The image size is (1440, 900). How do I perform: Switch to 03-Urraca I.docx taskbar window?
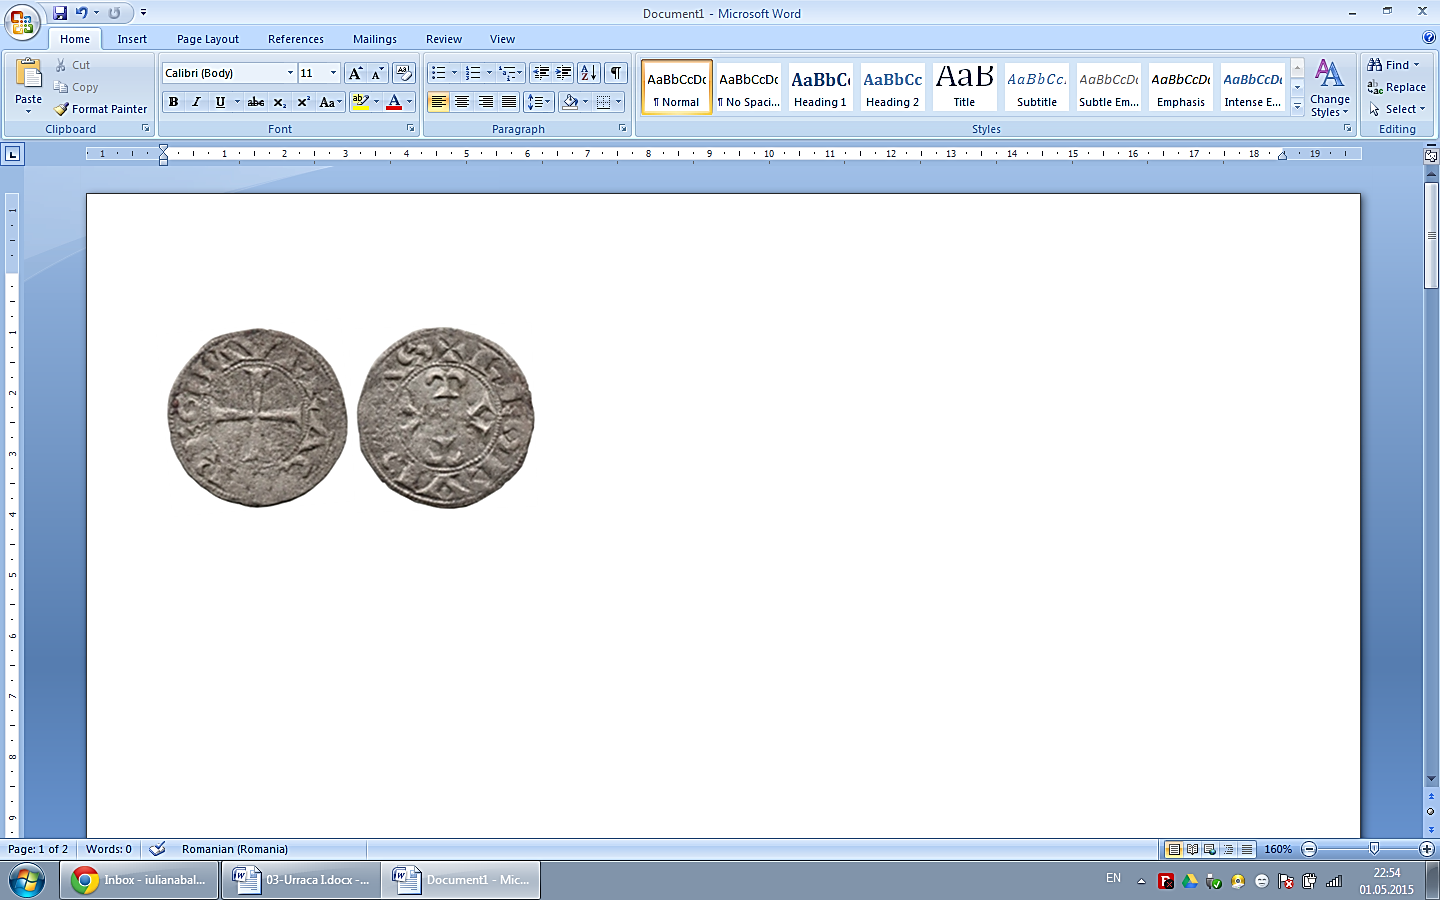pyautogui.click(x=301, y=880)
